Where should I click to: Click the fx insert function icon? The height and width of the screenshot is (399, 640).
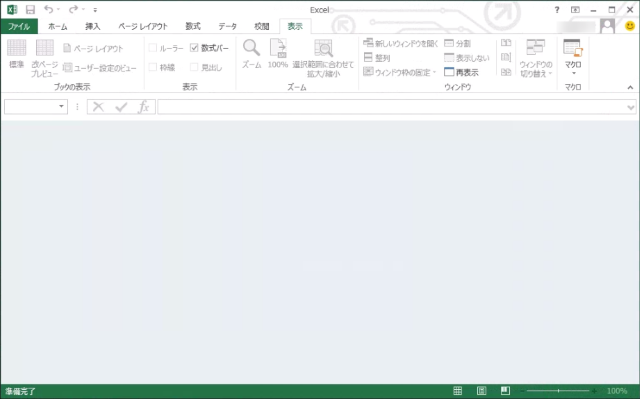point(144,107)
